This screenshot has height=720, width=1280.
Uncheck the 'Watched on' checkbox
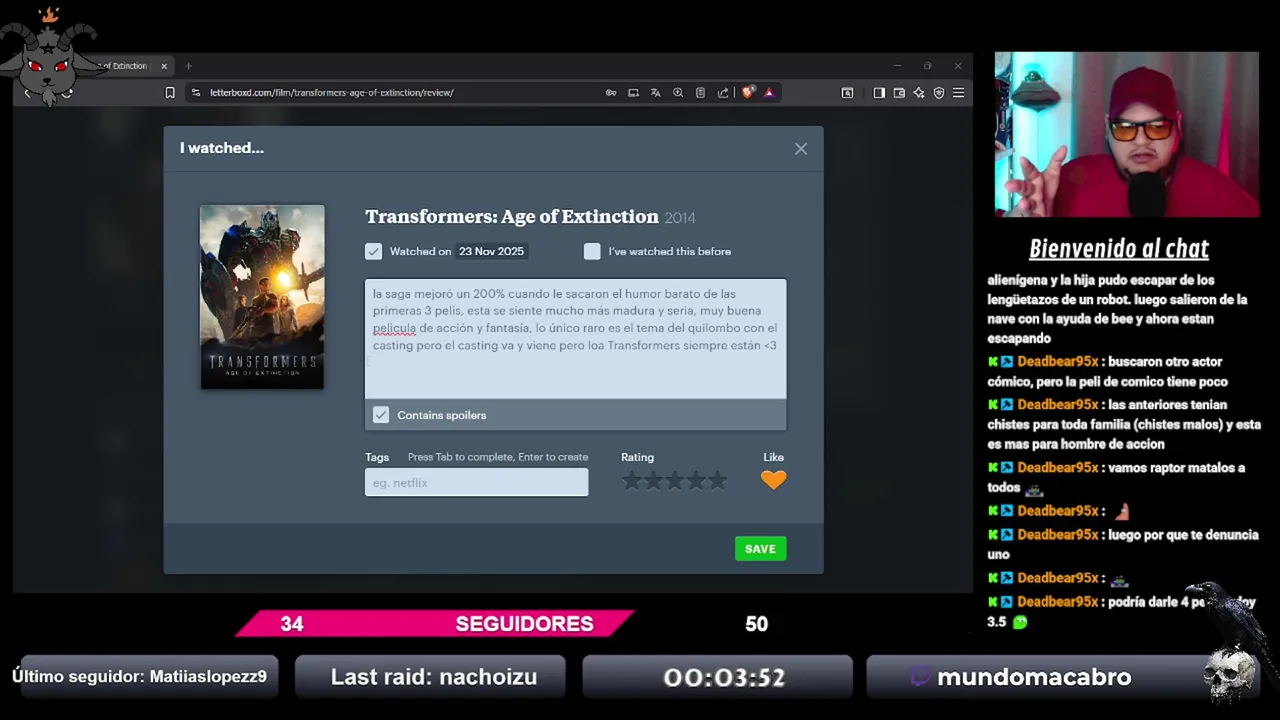373,251
